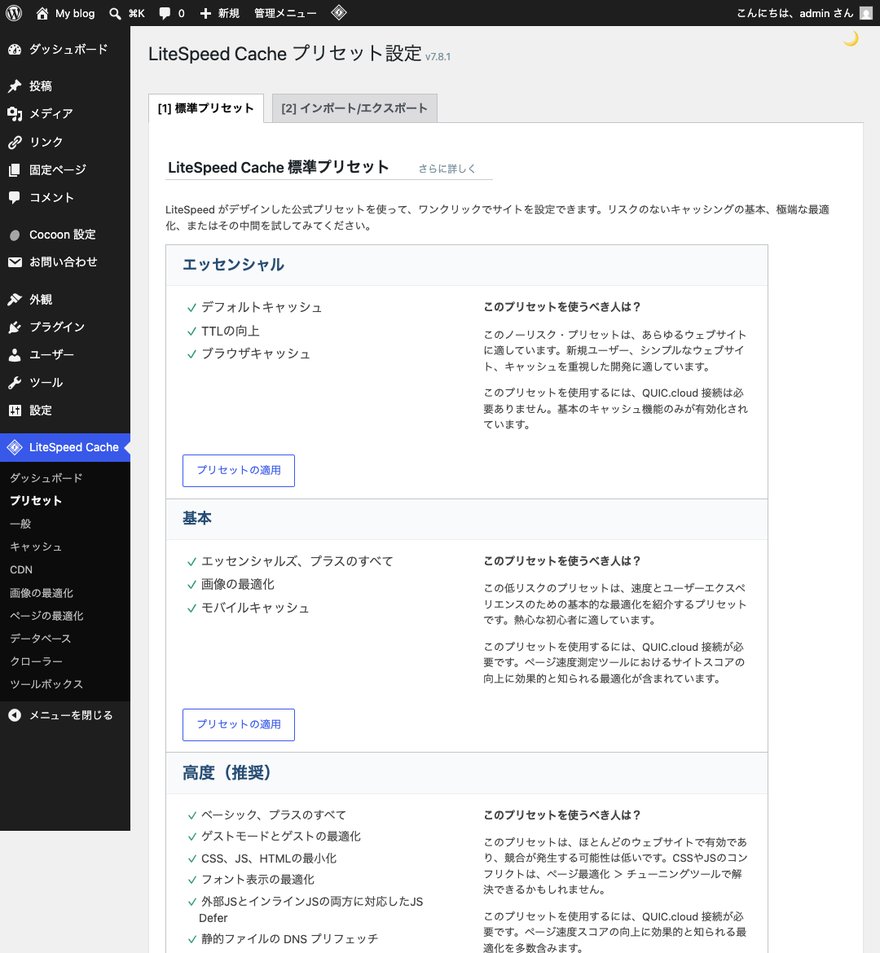Click 静的ファイルの DNS プリフェッチ text
The width and height of the screenshot is (880, 953).
point(289,939)
